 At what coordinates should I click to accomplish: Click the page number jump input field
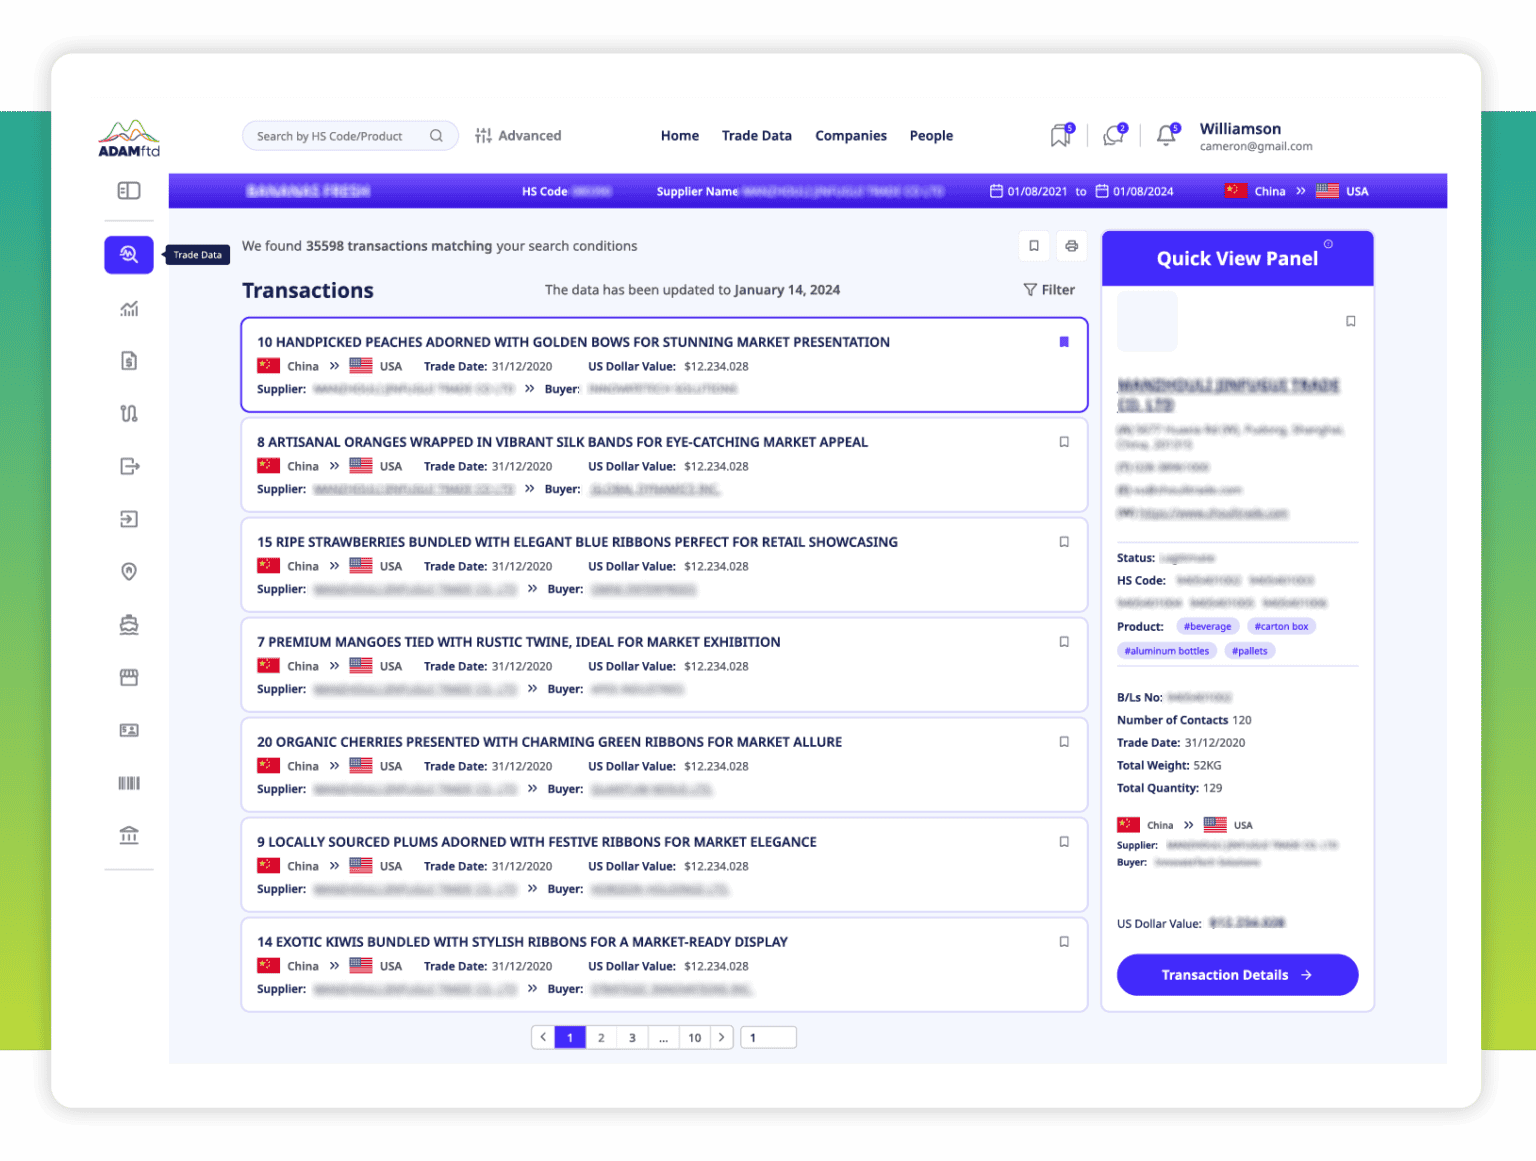pos(768,1037)
